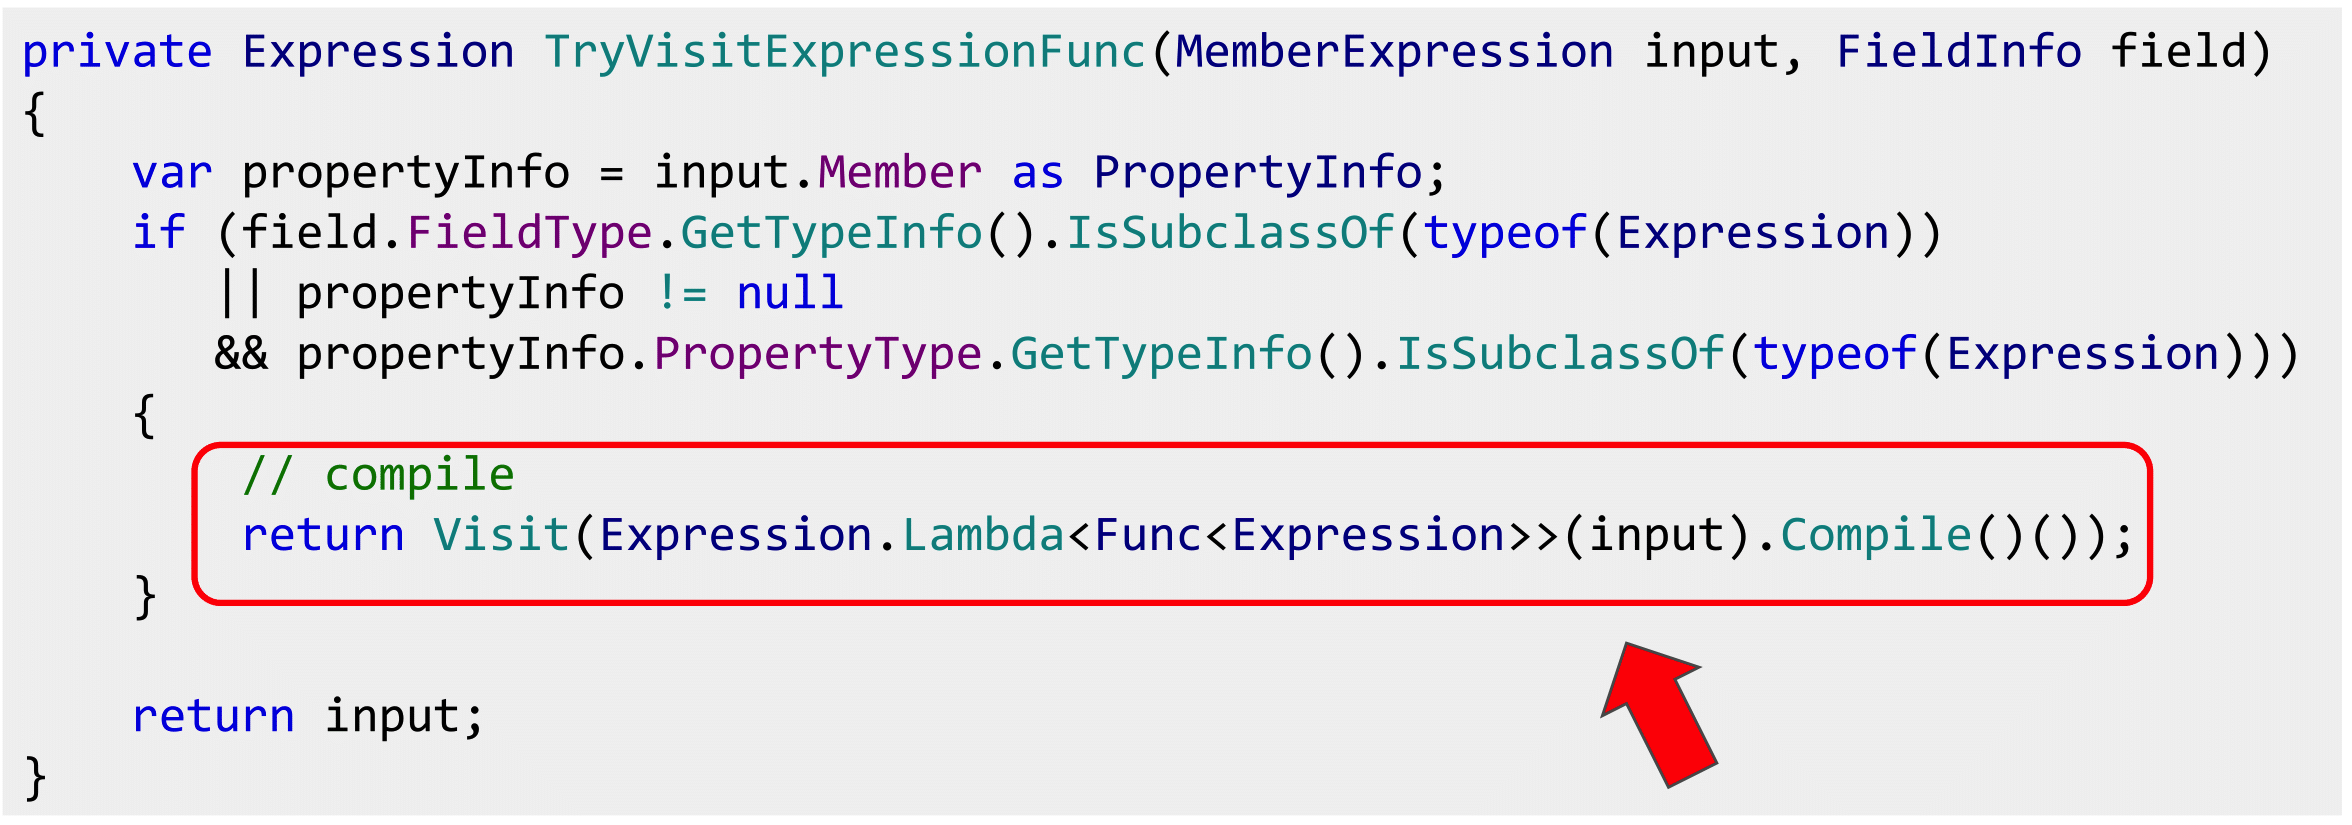Click the MemberExpression parameter type
This screenshot has width=2352, height=825.
tap(1394, 52)
